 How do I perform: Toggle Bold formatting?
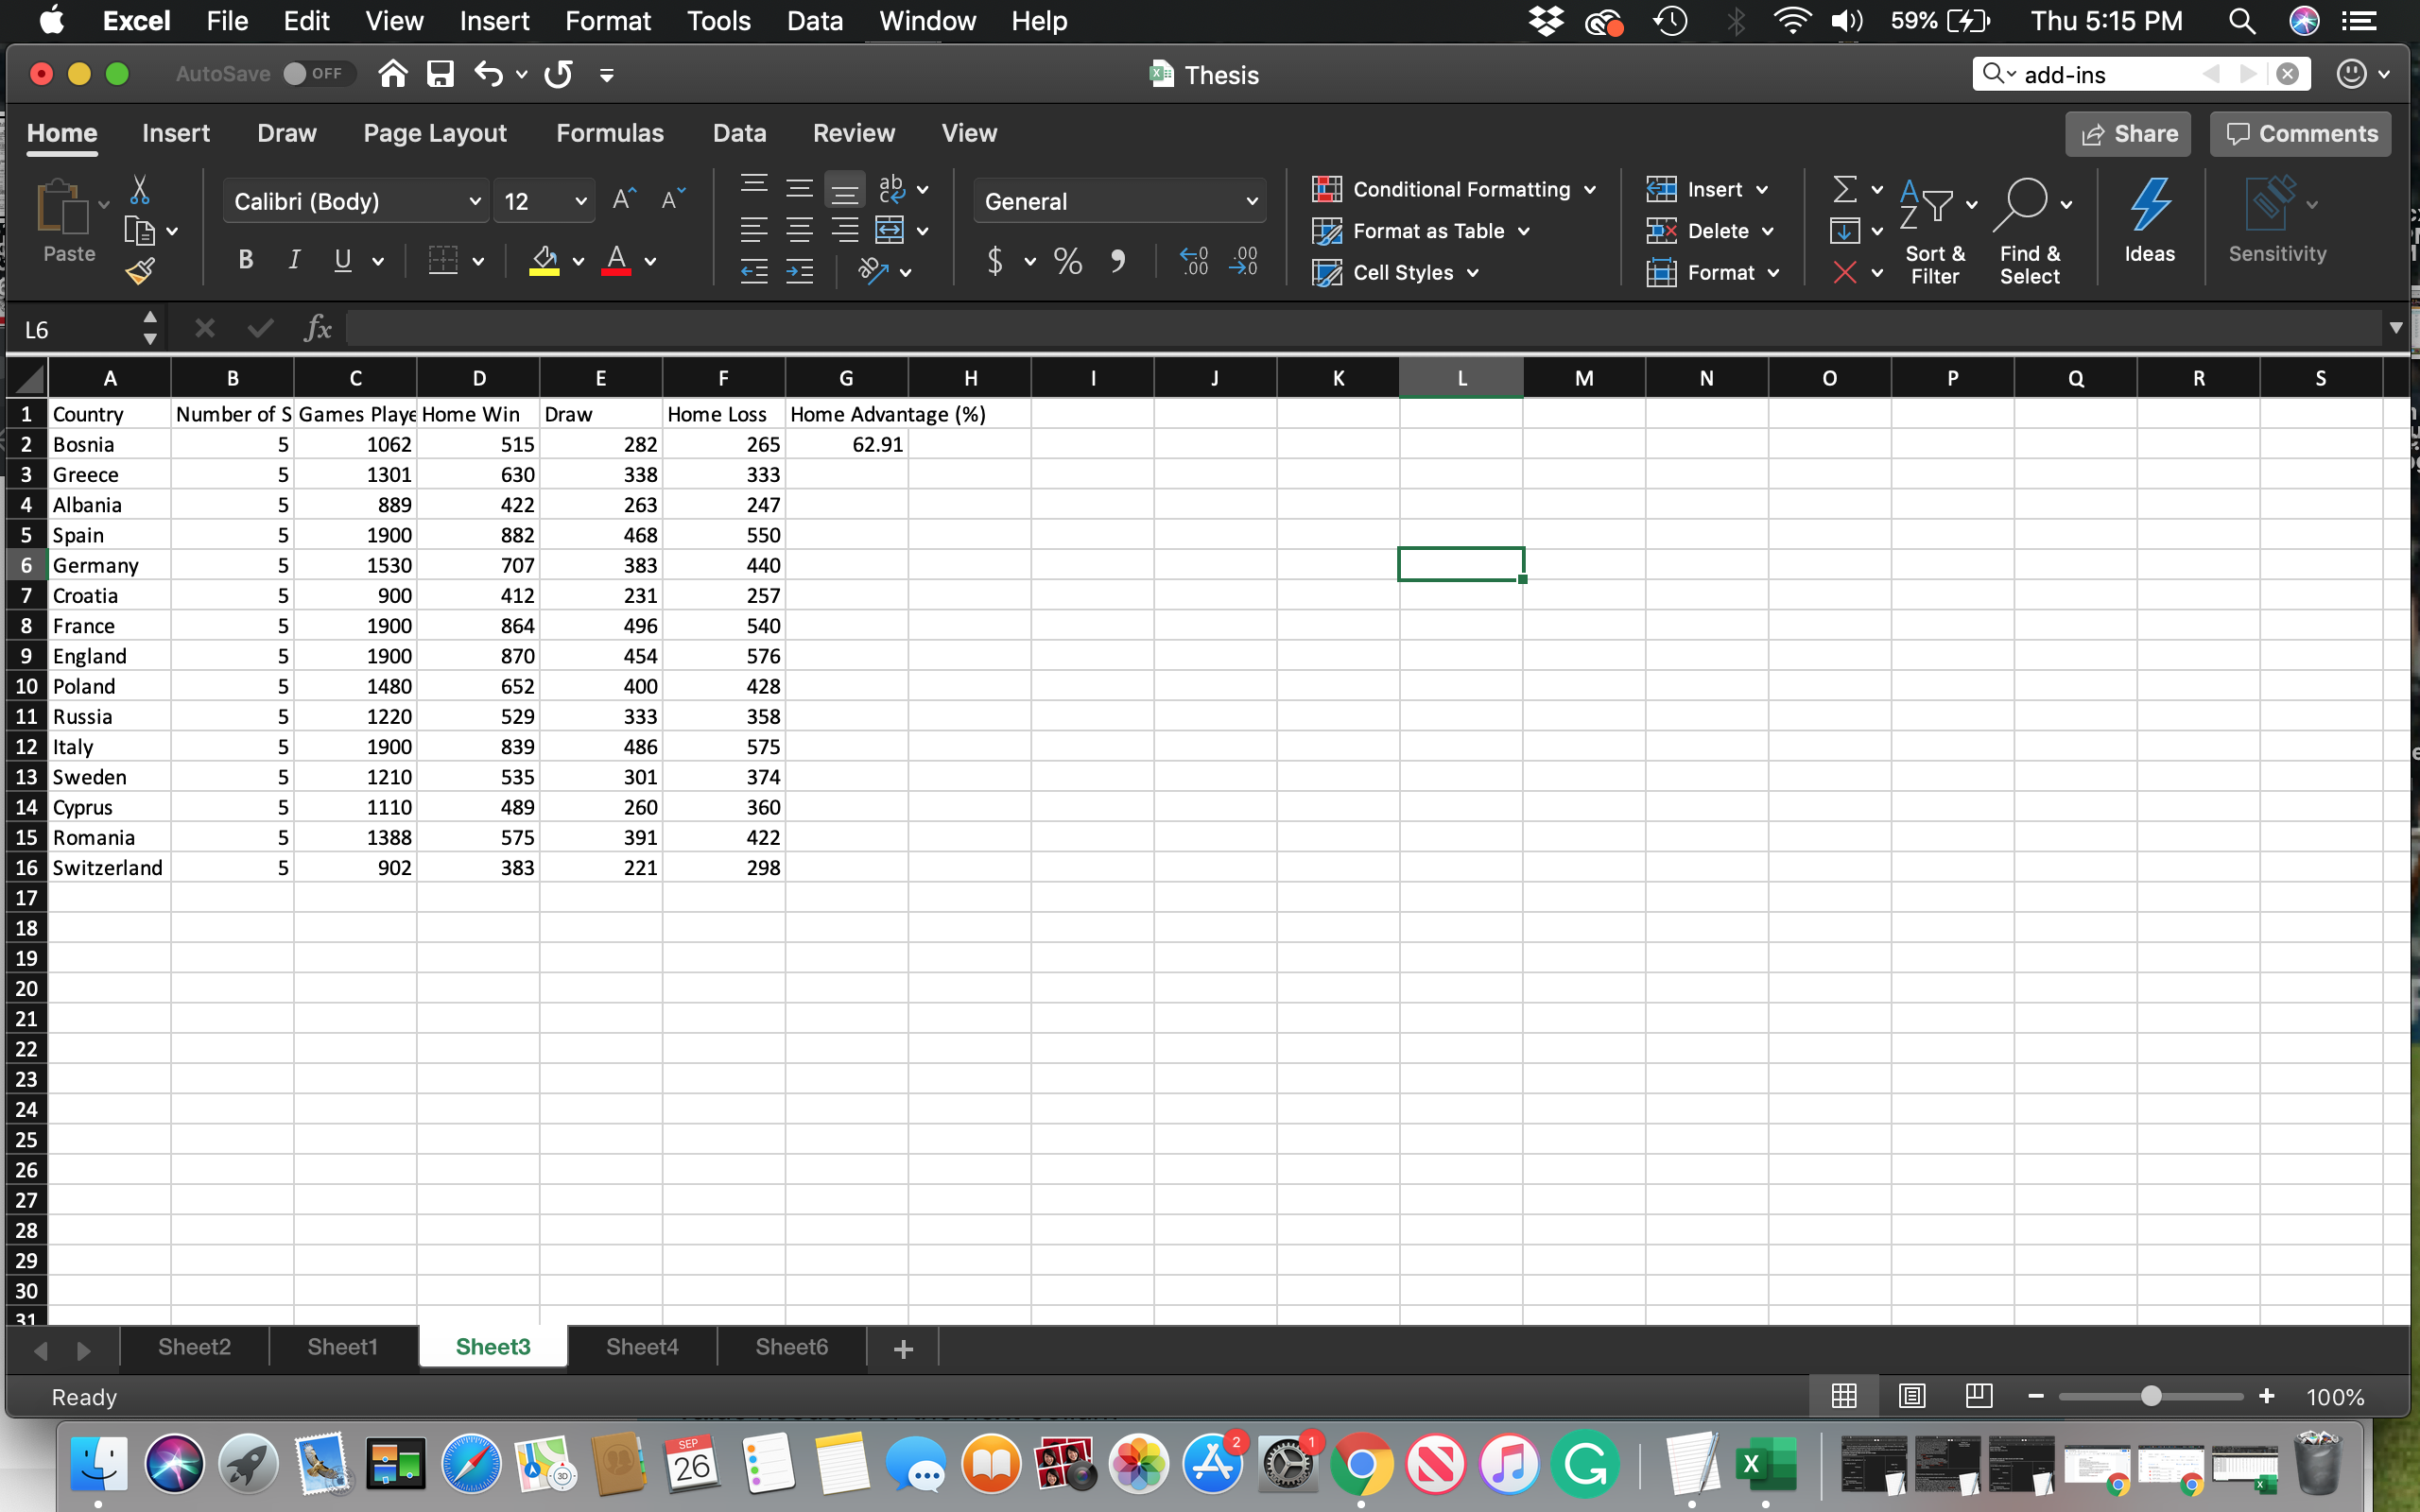246,261
